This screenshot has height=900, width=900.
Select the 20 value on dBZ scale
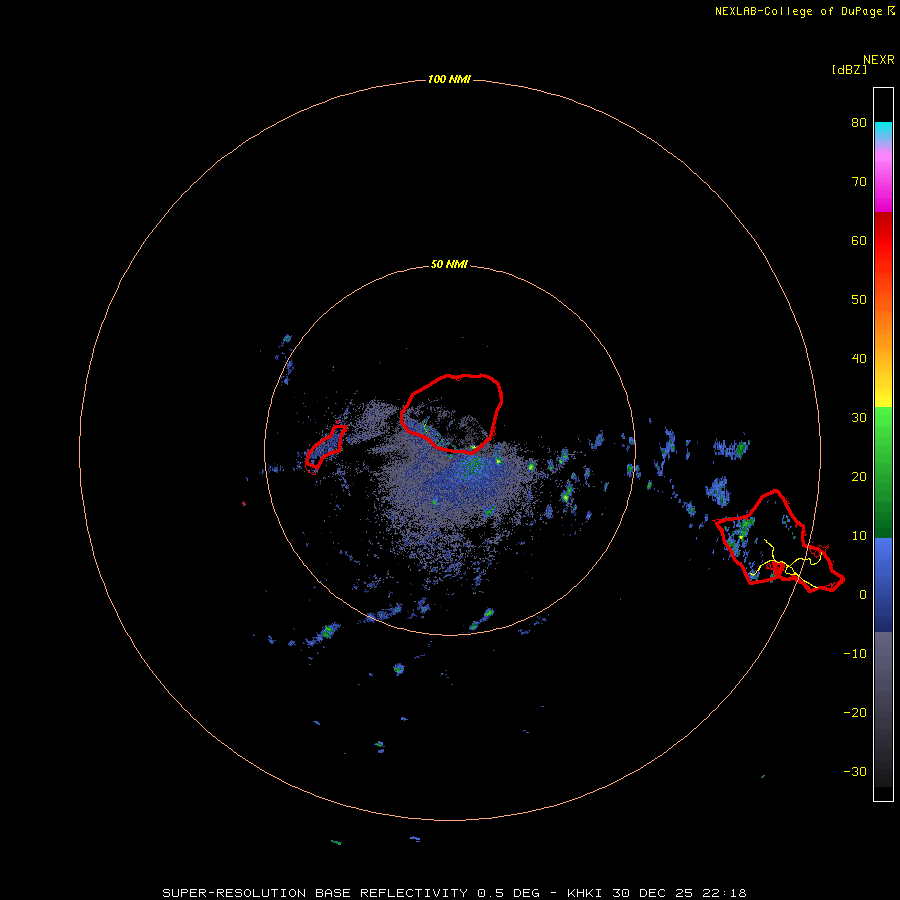(x=859, y=476)
